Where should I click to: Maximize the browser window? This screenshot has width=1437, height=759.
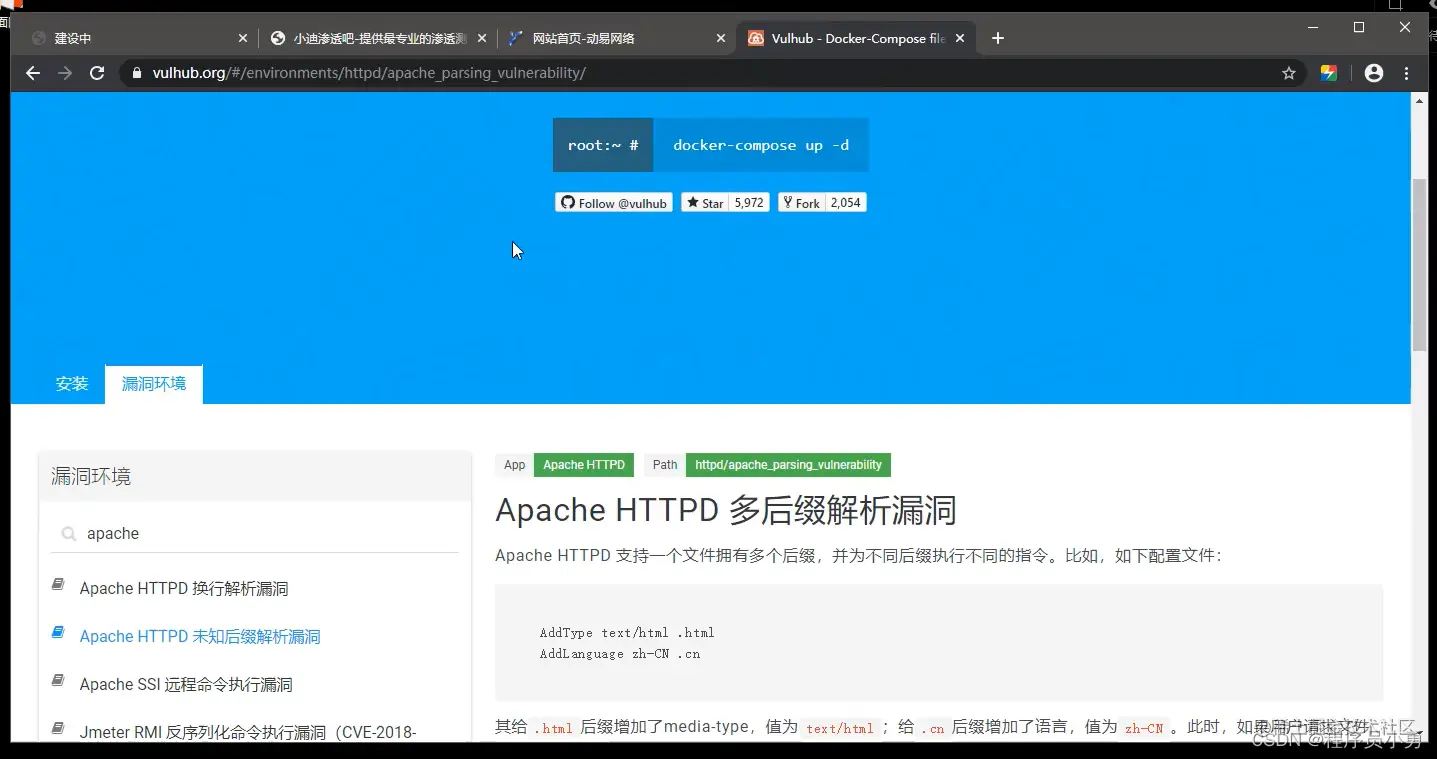click(x=1359, y=27)
